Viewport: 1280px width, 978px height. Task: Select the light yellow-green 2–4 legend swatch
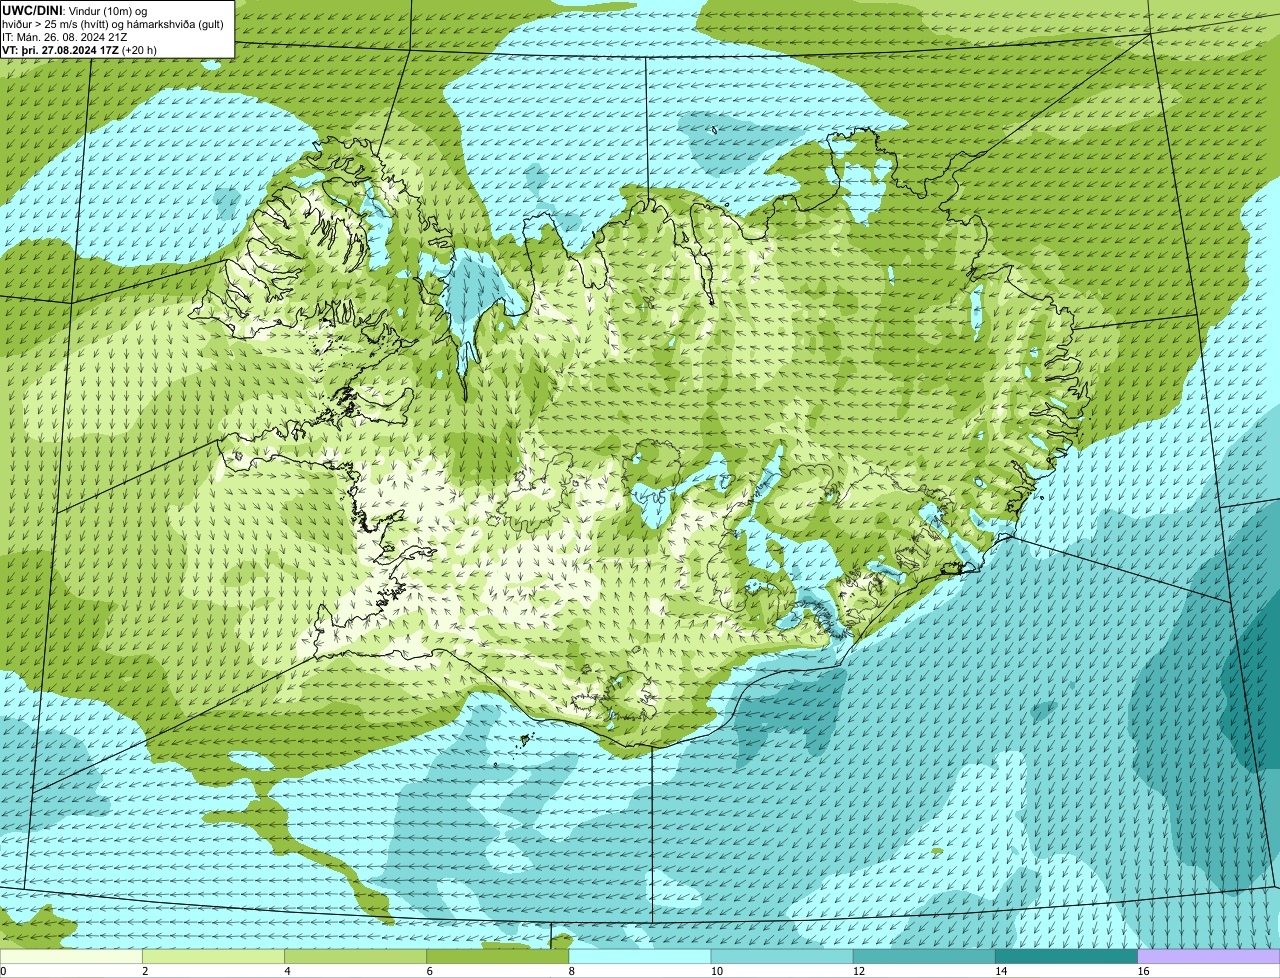[214, 957]
